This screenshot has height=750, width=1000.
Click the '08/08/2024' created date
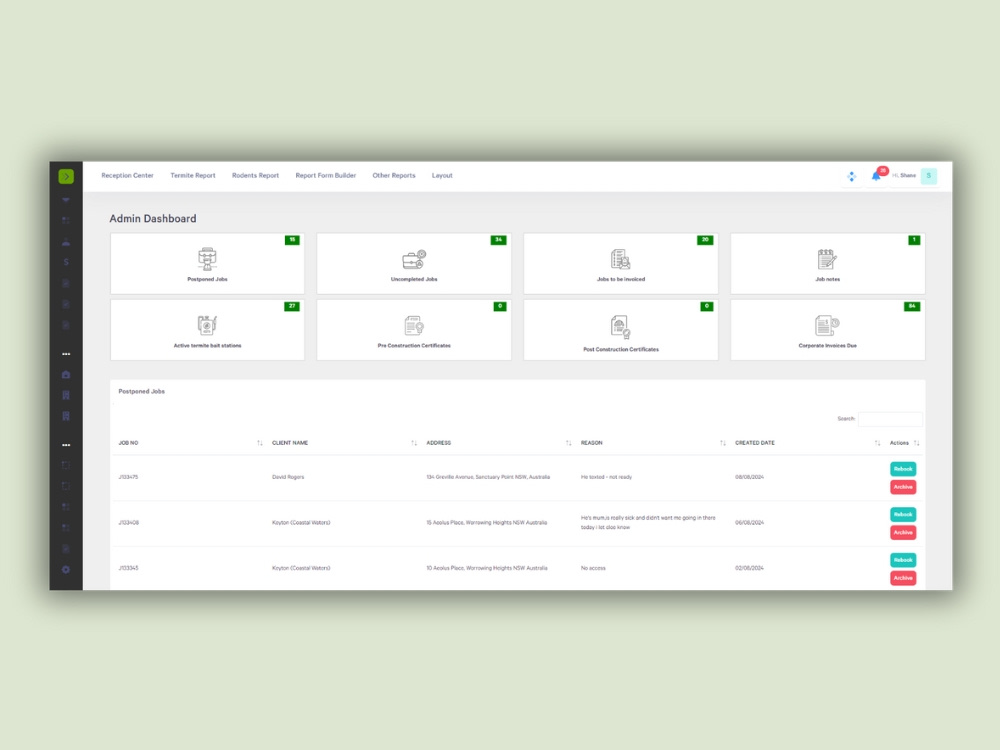click(749, 477)
